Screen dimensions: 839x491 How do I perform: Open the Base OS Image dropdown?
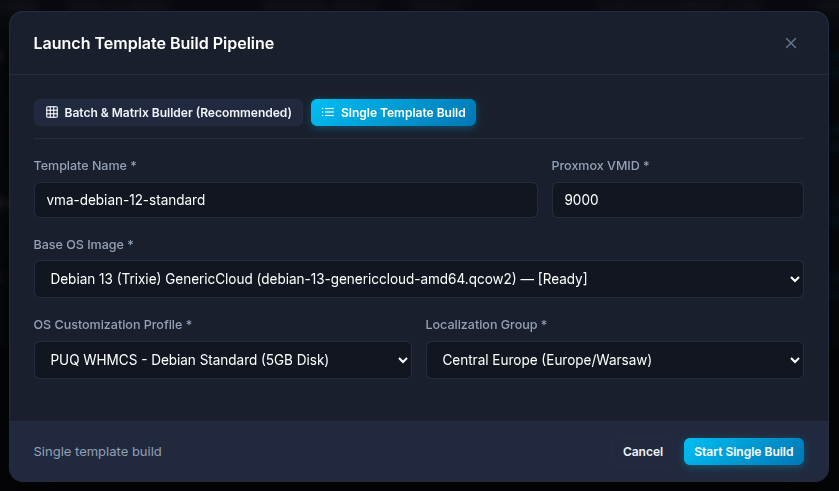pos(418,279)
